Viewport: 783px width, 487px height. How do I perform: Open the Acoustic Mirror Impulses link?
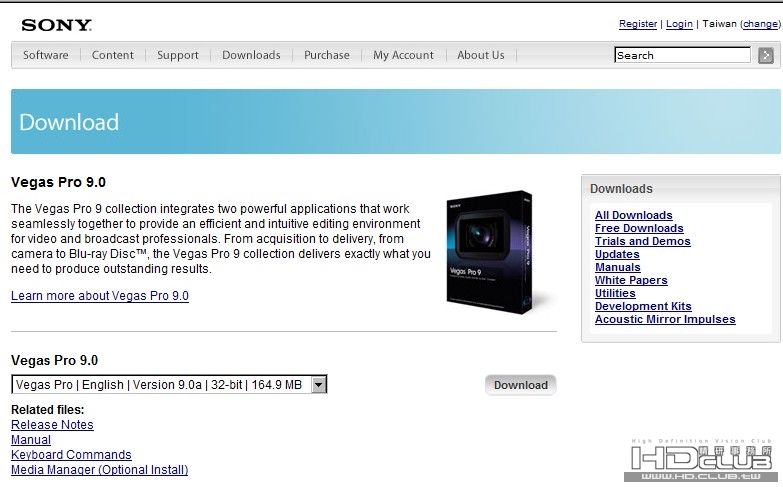tap(665, 319)
